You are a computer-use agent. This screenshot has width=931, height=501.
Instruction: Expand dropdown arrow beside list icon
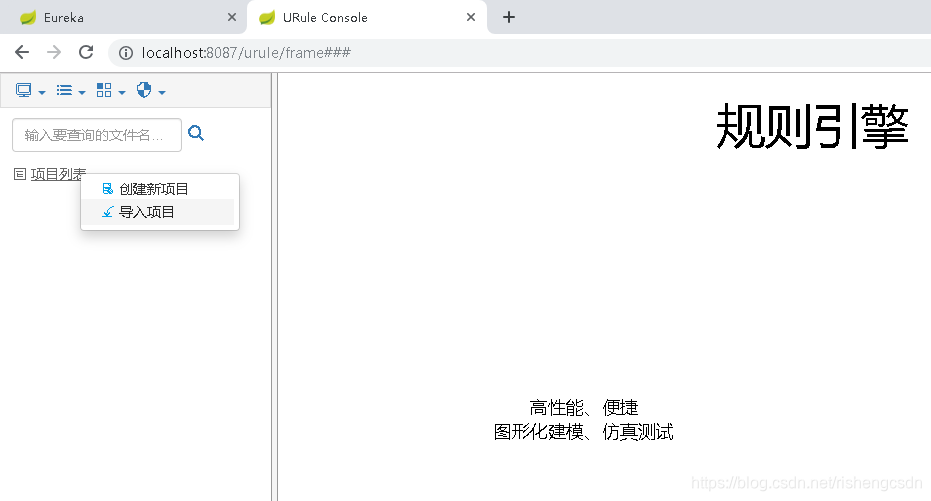pos(82,93)
